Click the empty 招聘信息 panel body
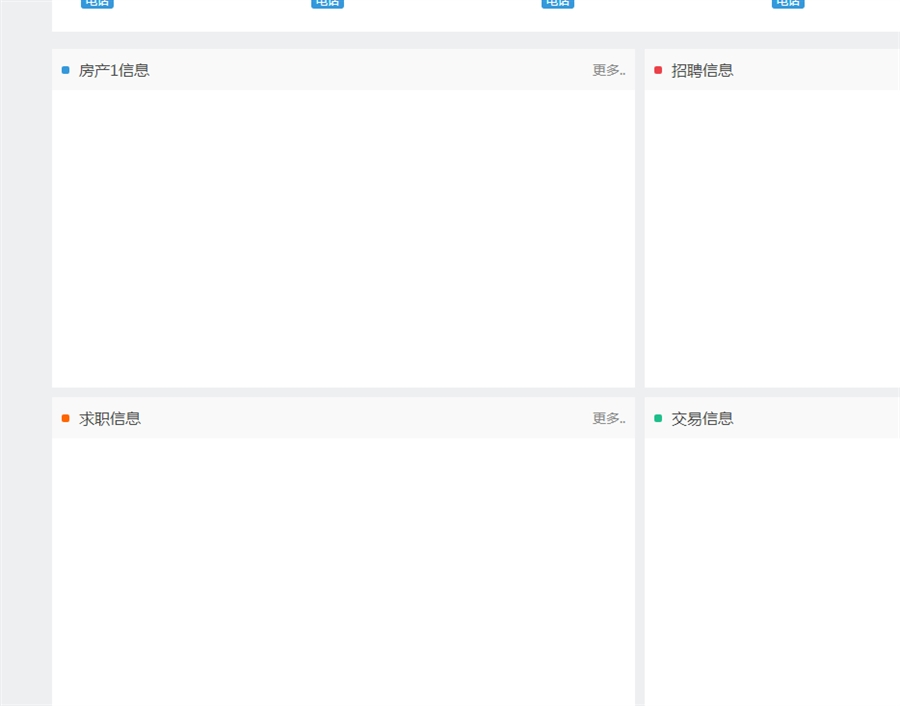 [x=772, y=238]
